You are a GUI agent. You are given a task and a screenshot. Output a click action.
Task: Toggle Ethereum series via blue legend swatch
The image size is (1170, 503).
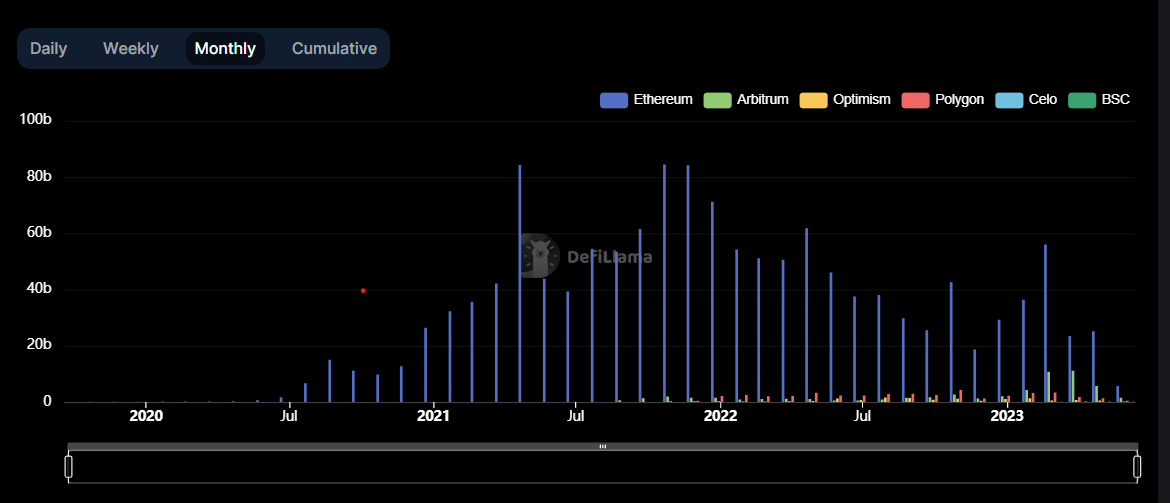click(613, 99)
